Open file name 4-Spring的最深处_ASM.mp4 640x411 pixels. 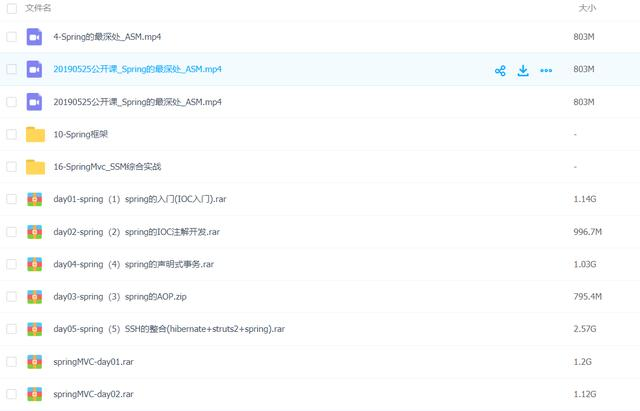click(107, 37)
